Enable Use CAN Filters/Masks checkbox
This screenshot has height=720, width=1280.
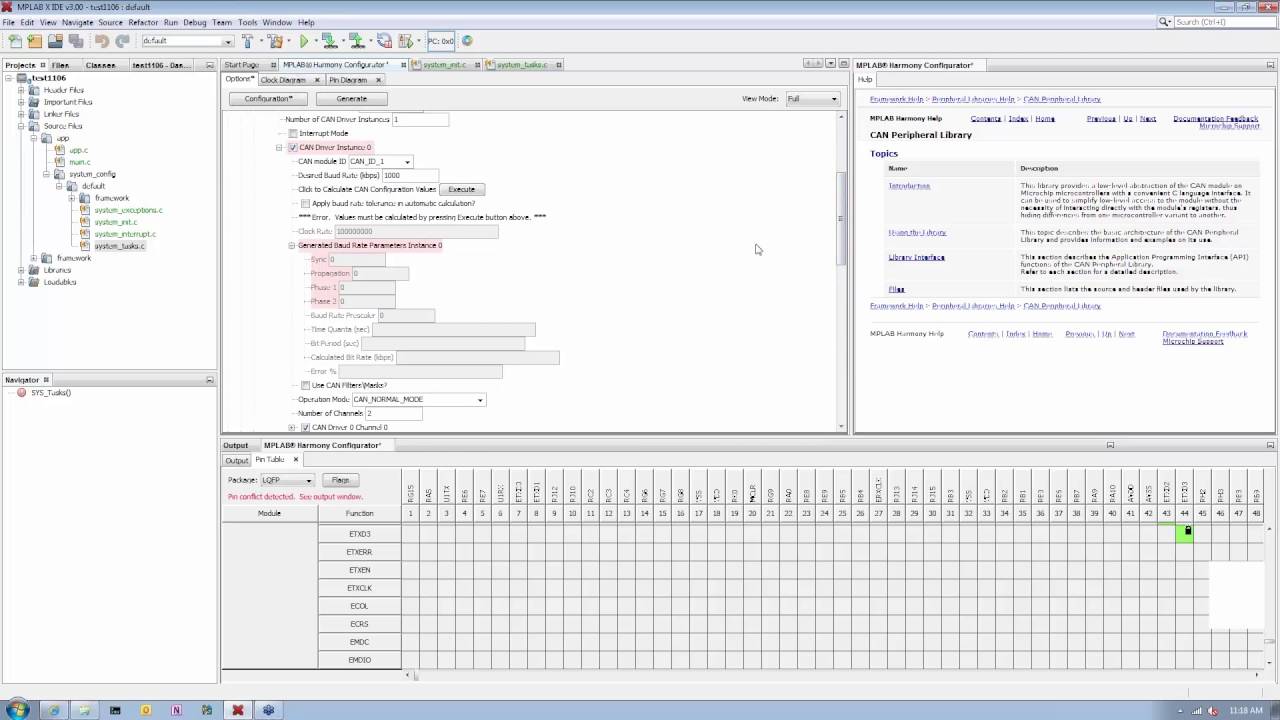pos(305,385)
